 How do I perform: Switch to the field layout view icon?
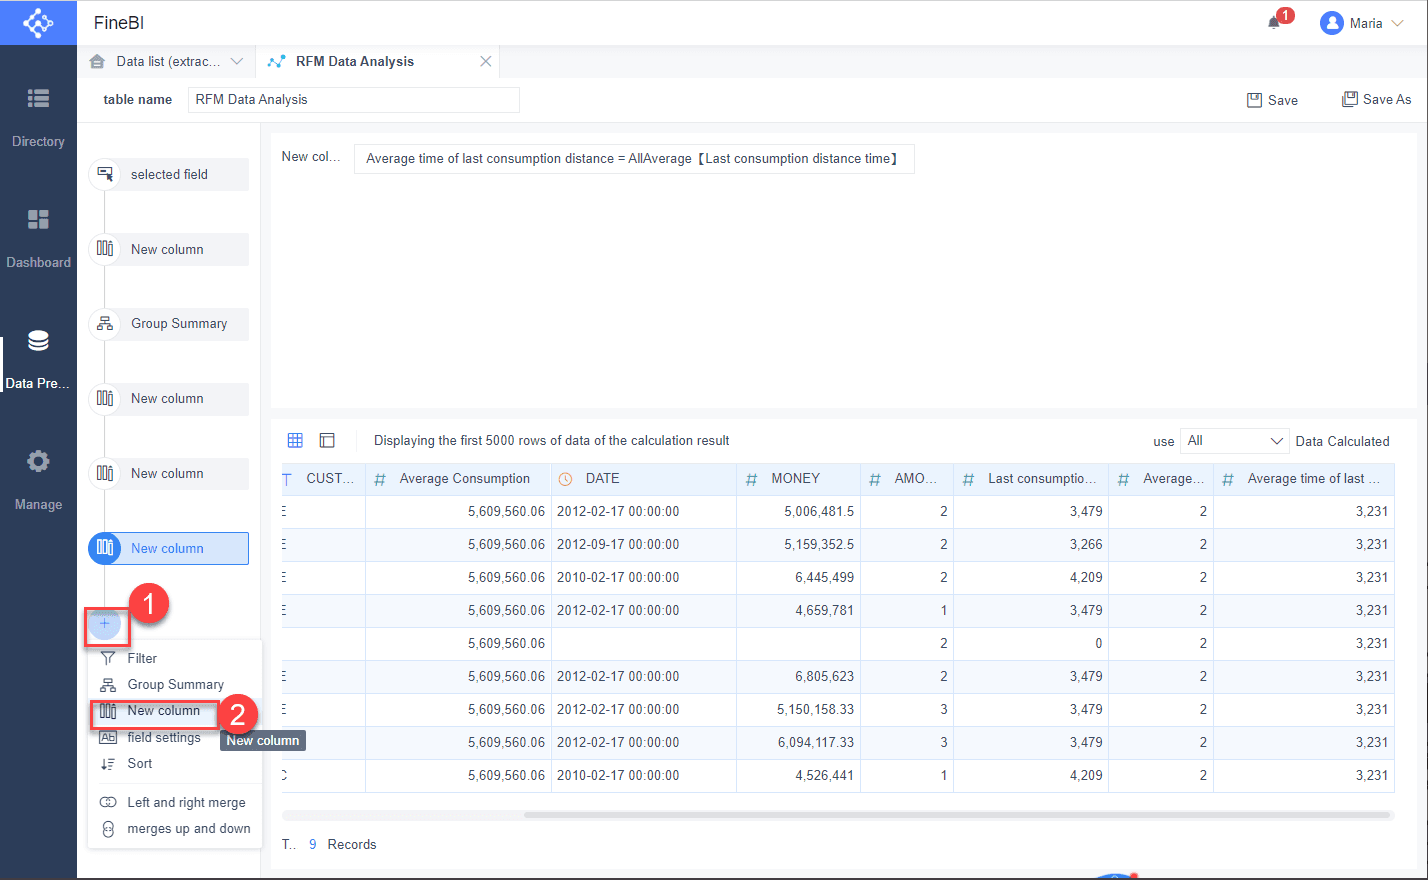(x=327, y=440)
